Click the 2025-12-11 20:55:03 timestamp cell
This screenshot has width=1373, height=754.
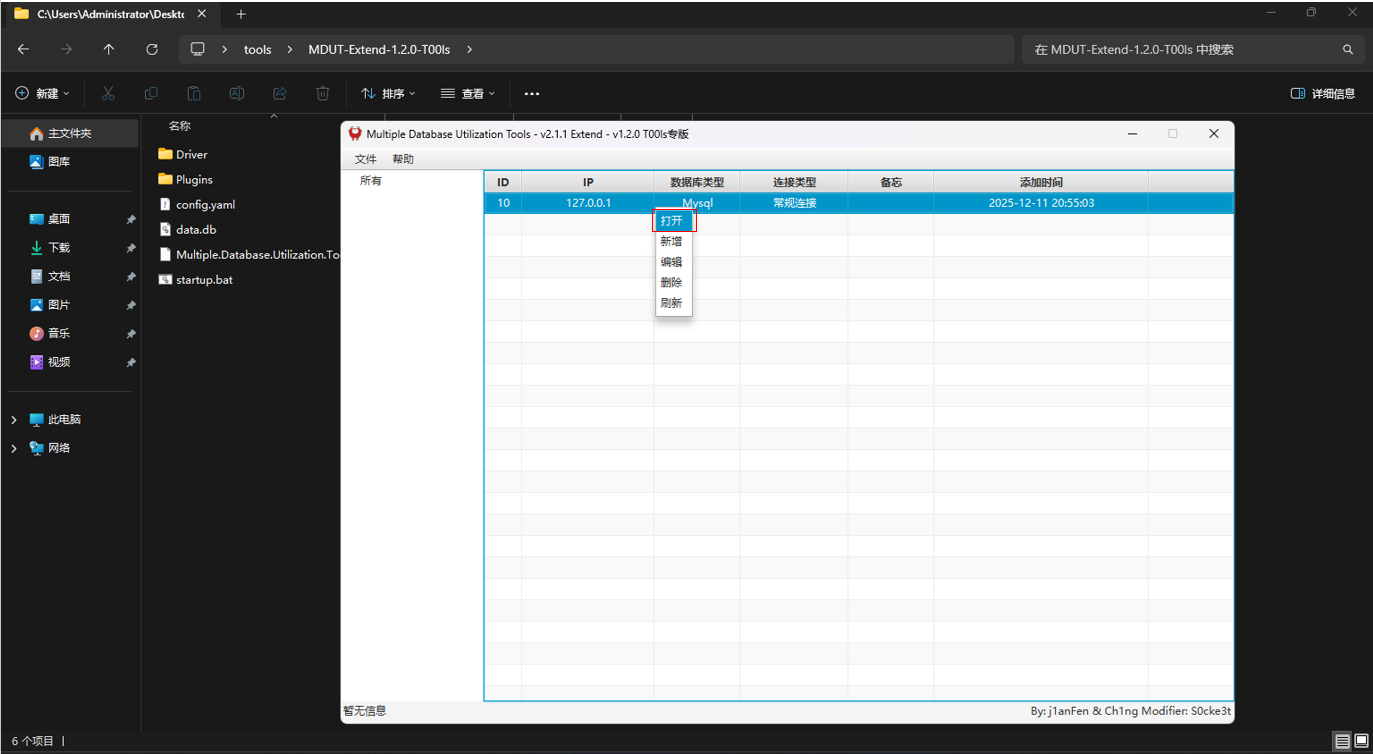click(1041, 203)
